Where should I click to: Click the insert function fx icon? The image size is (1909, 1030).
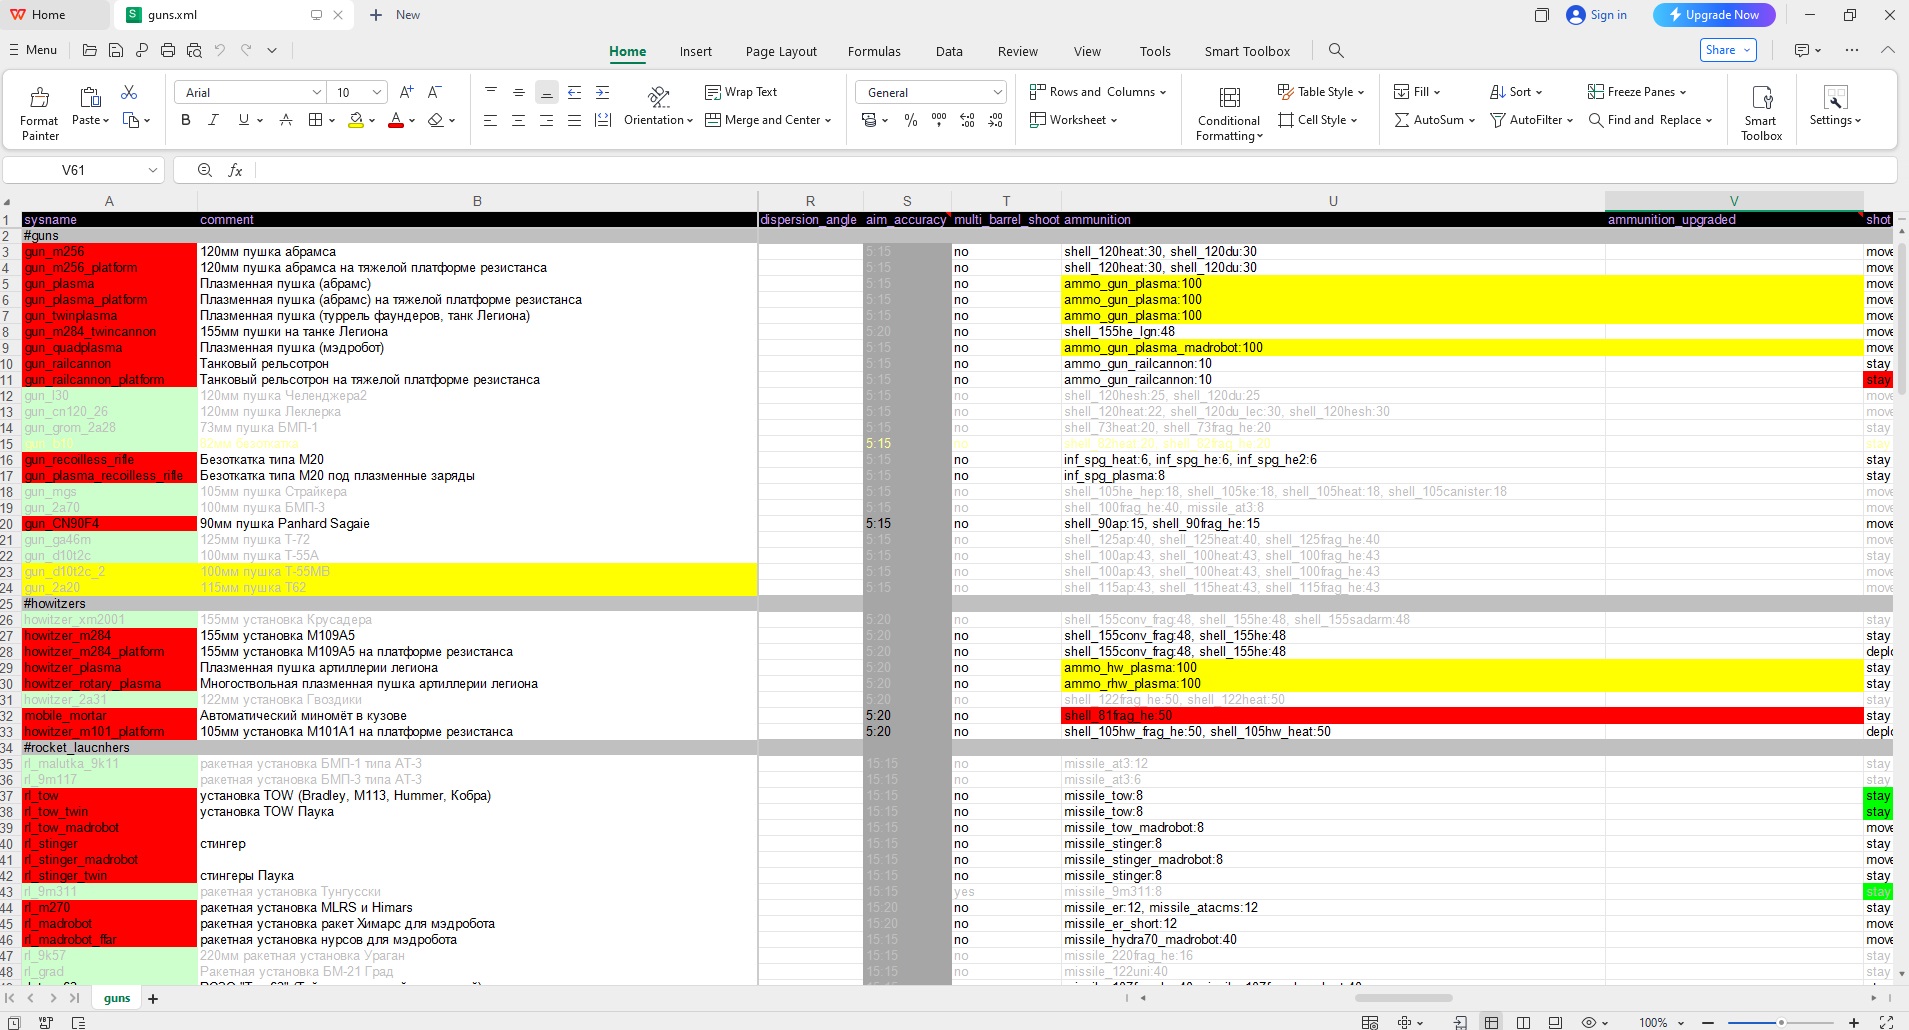236,170
